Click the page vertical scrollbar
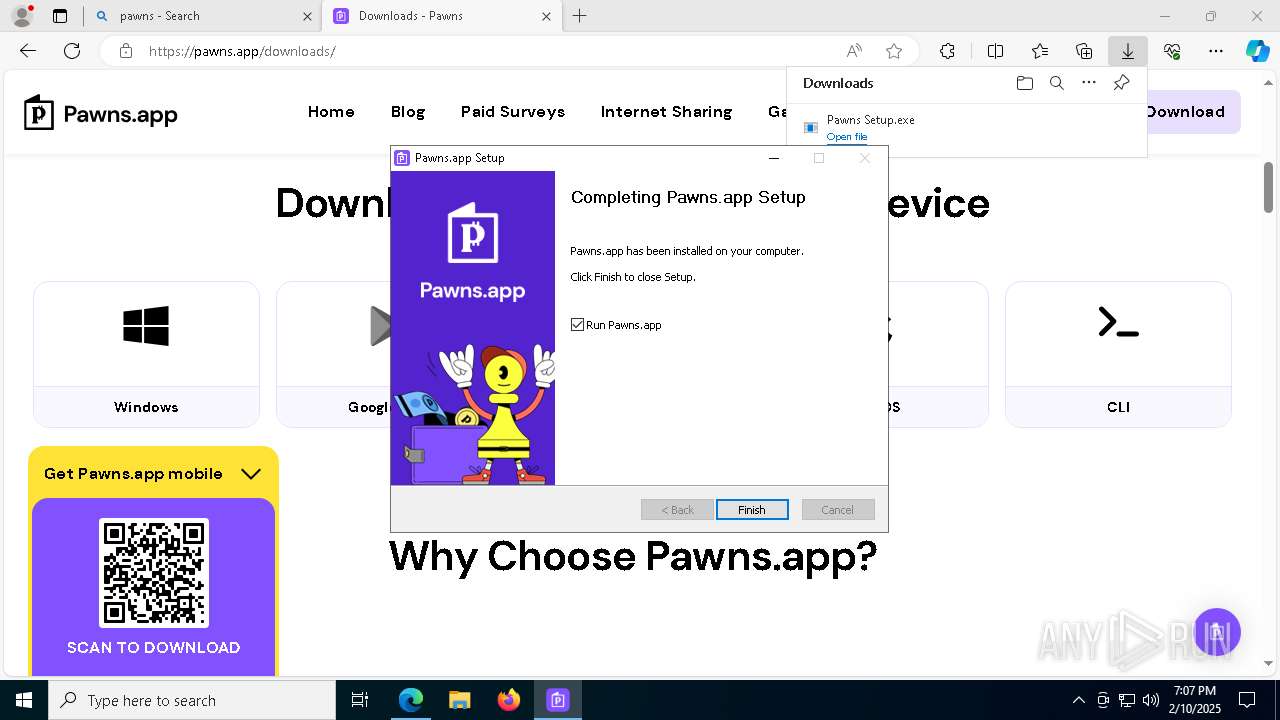 (x=1268, y=187)
